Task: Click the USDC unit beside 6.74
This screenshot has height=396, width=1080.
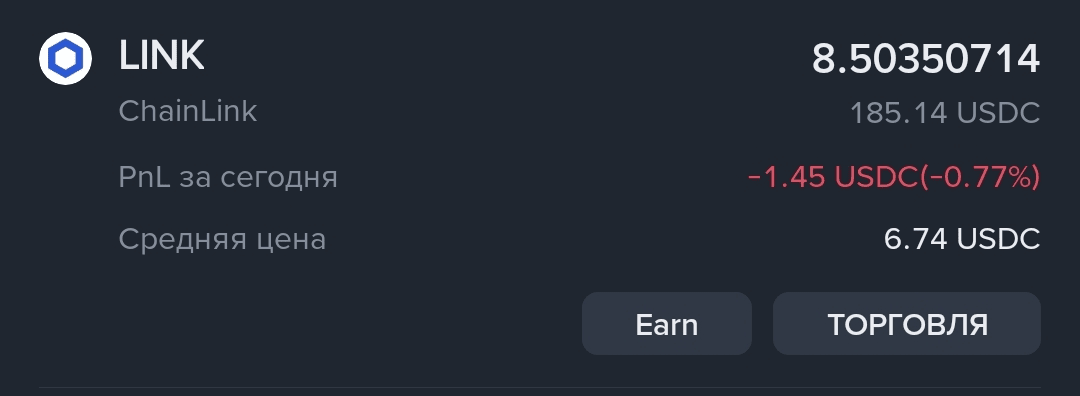Action: [x=999, y=240]
